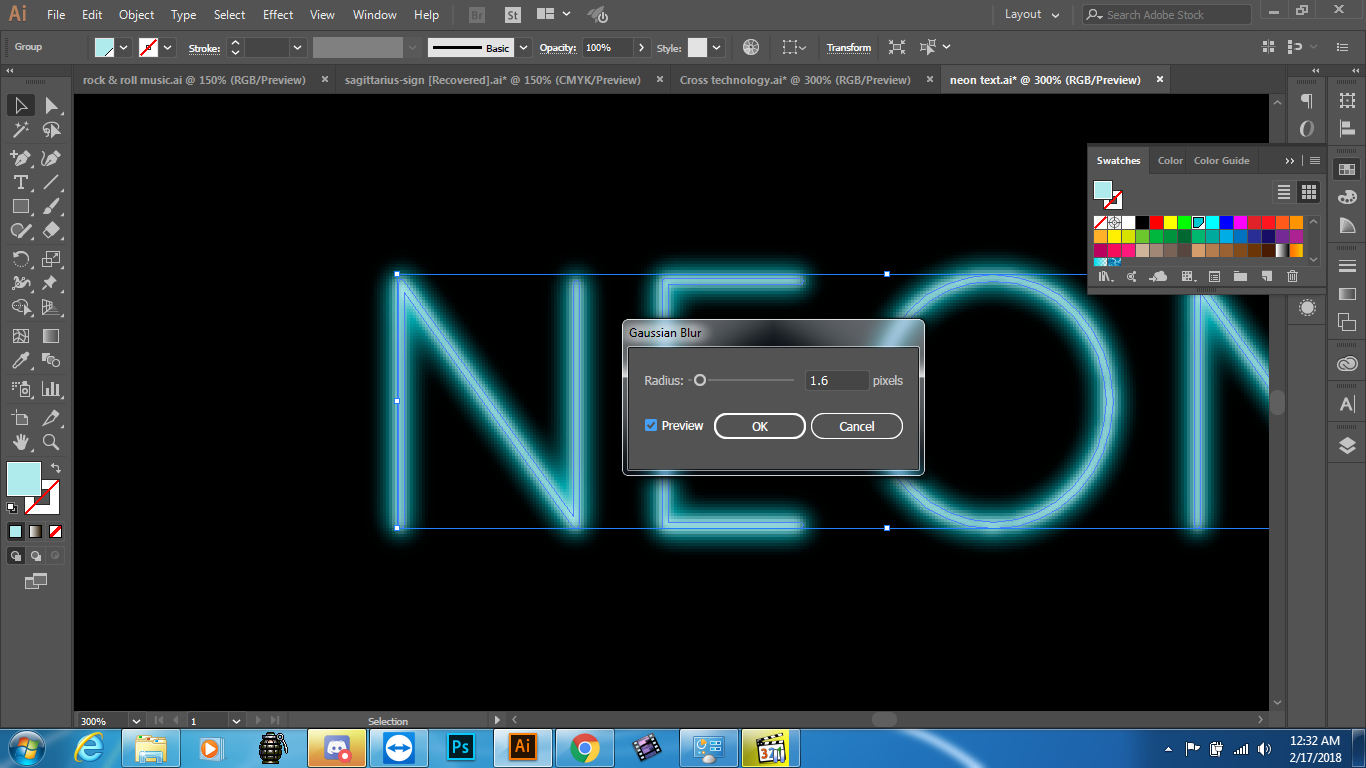Screen dimensions: 1366x768
Task: Switch swatches to list view
Action: click(1284, 192)
